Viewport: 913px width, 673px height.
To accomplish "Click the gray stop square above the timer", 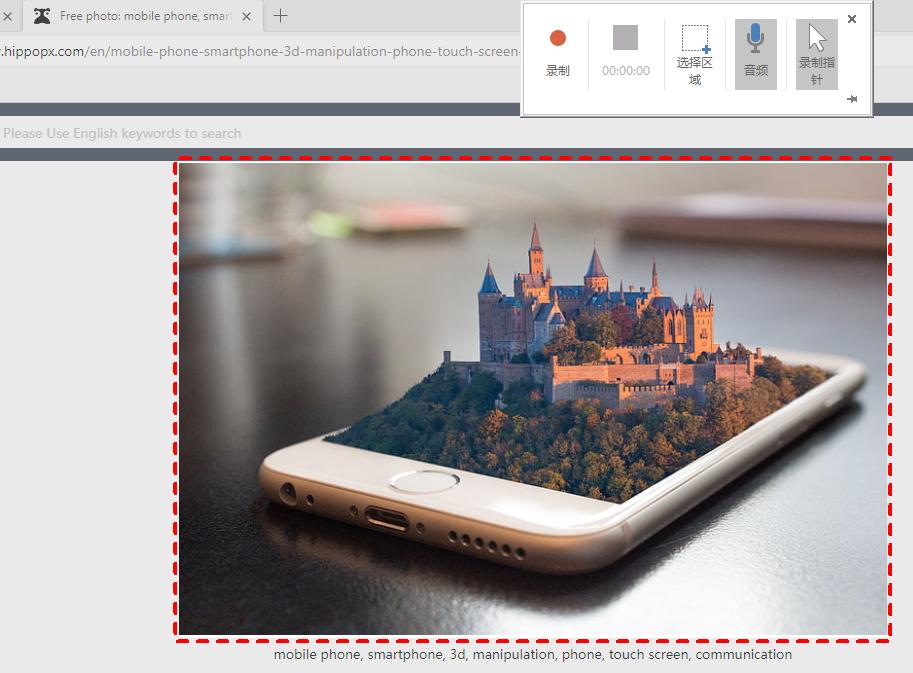I will [x=625, y=38].
